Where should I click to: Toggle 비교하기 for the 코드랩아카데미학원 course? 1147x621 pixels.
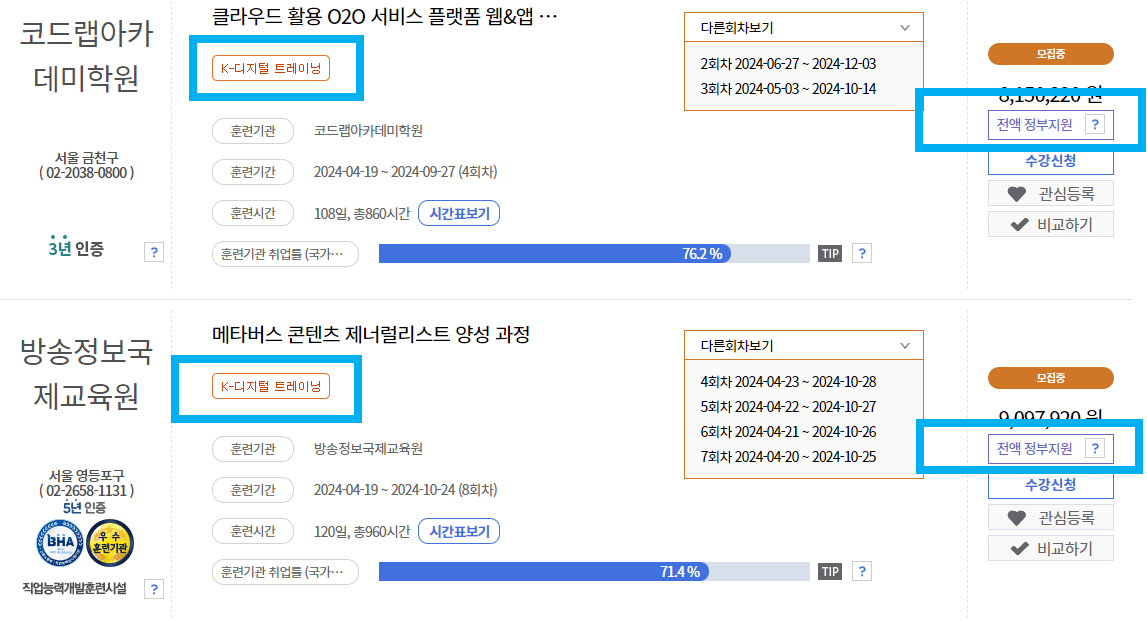[1050, 224]
